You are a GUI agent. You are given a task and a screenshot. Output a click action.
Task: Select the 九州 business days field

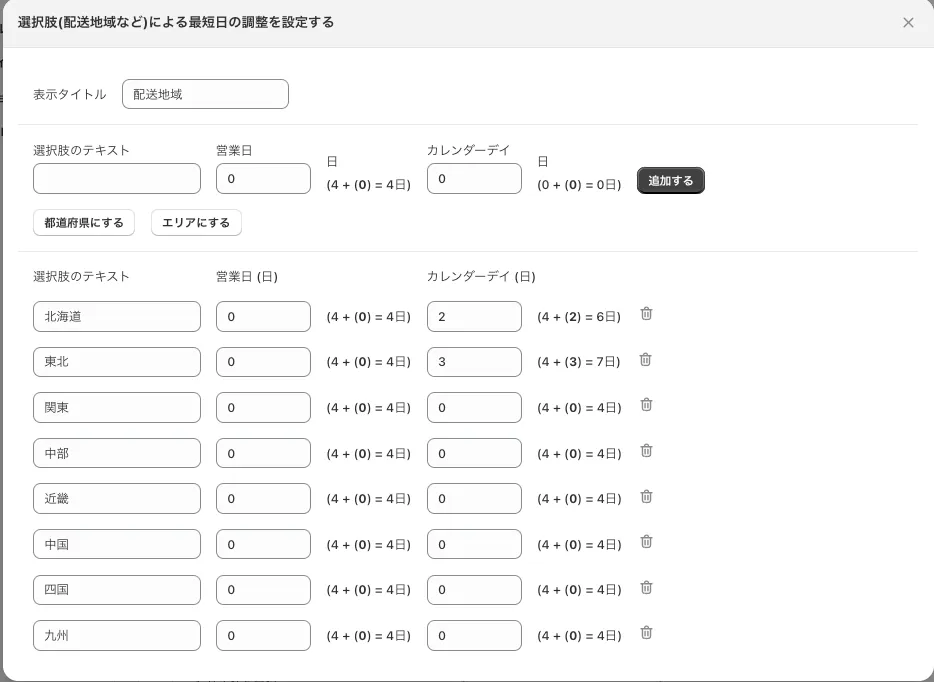click(x=263, y=636)
